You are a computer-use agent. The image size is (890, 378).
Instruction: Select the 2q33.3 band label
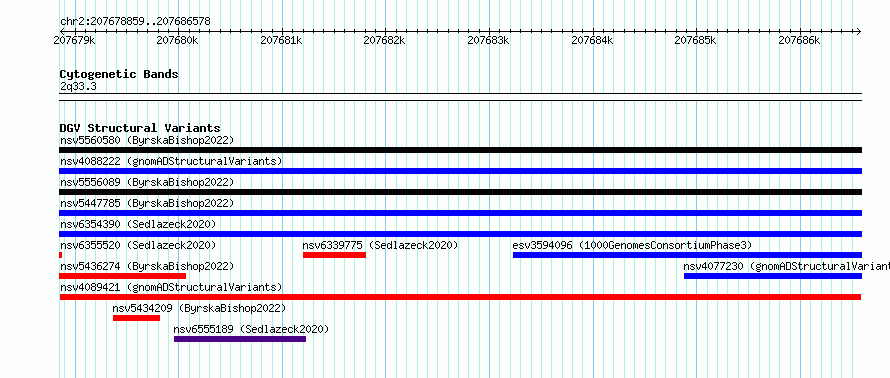click(78, 86)
